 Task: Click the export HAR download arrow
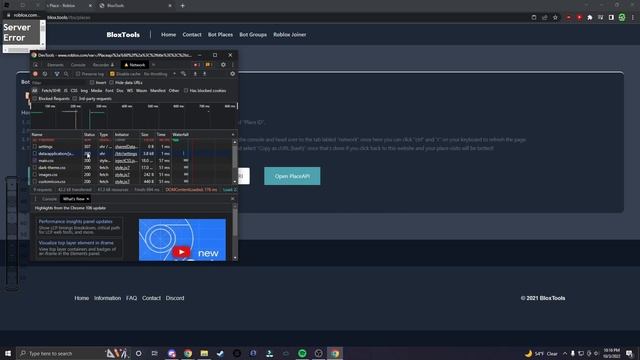(204, 74)
